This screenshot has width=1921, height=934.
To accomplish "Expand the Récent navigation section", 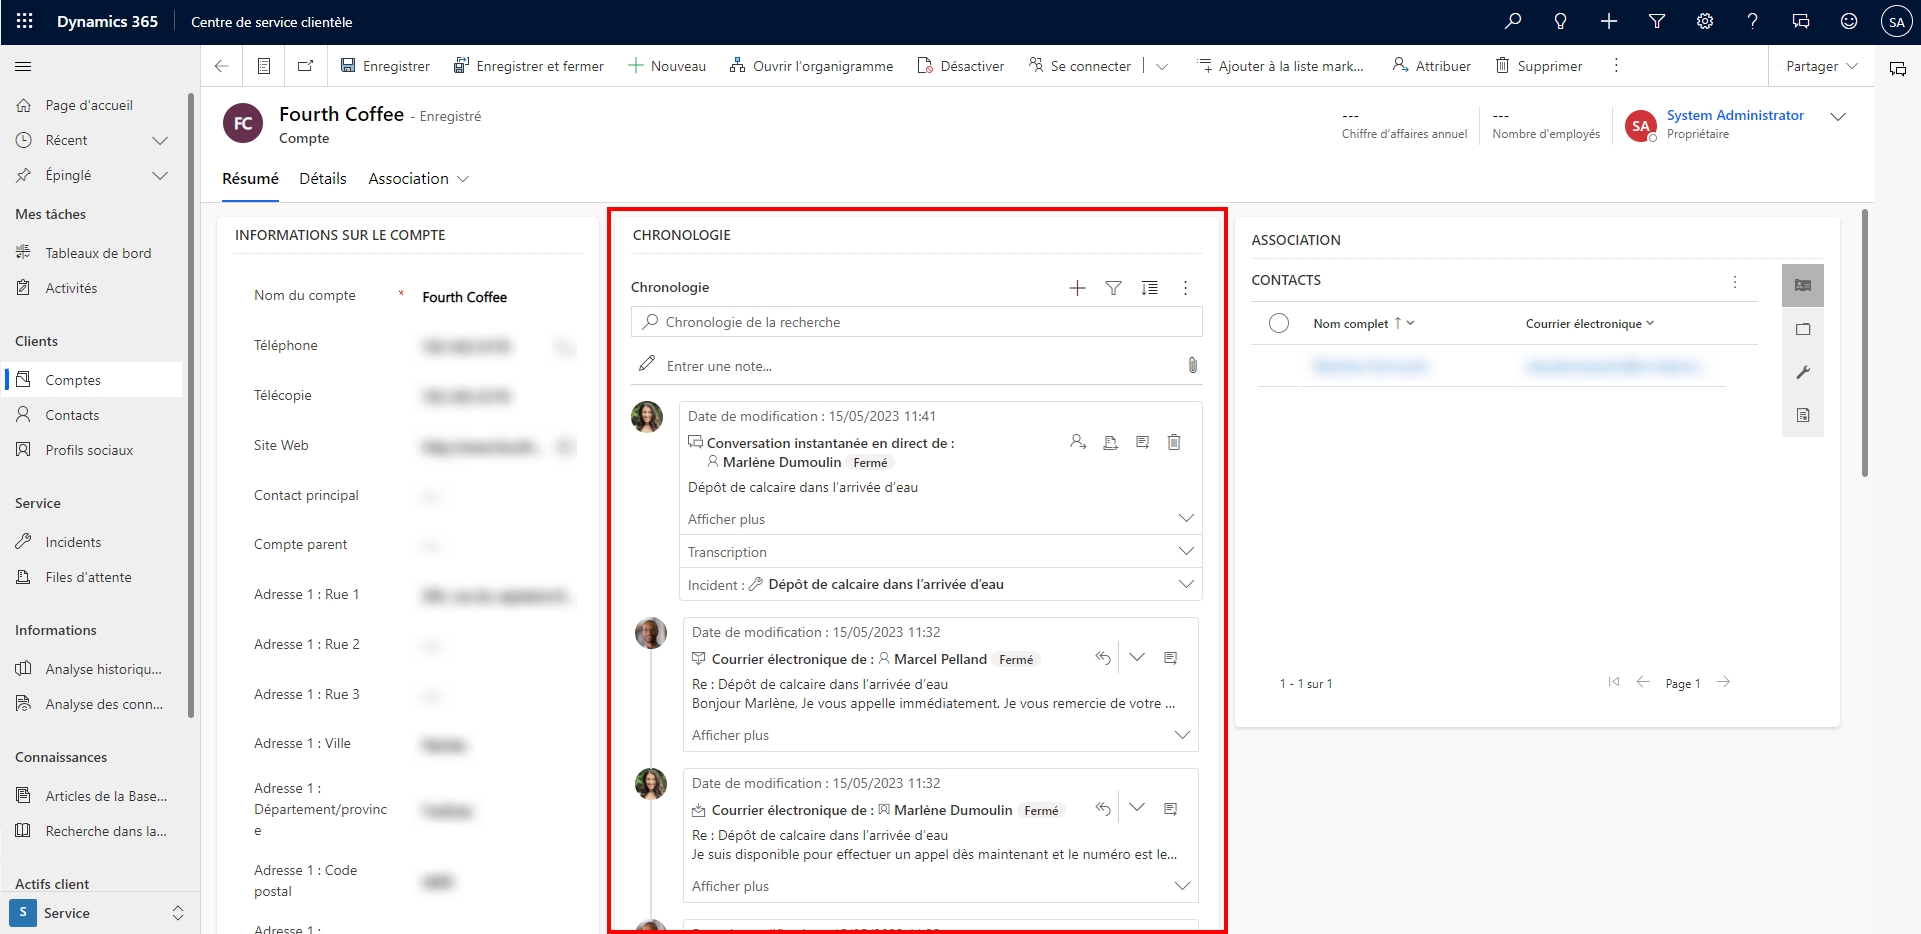I will point(160,141).
